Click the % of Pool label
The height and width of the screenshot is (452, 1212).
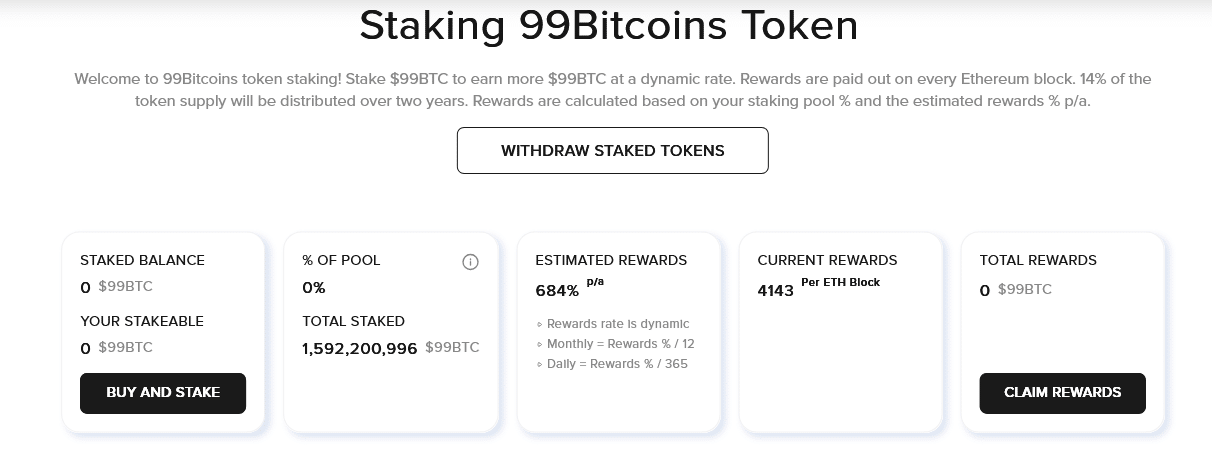341,260
